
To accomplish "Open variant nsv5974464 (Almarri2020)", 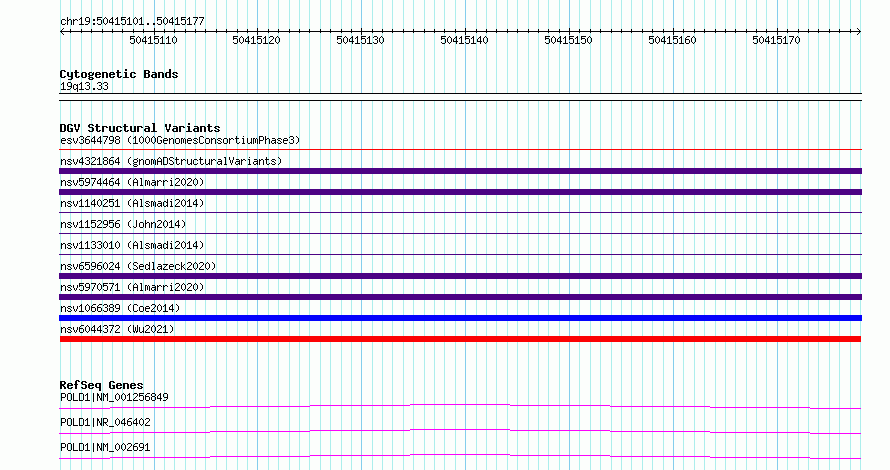I will [x=132, y=182].
